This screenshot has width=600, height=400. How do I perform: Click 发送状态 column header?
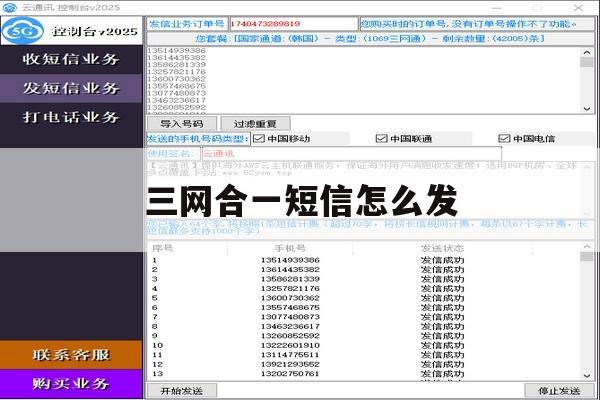(442, 248)
